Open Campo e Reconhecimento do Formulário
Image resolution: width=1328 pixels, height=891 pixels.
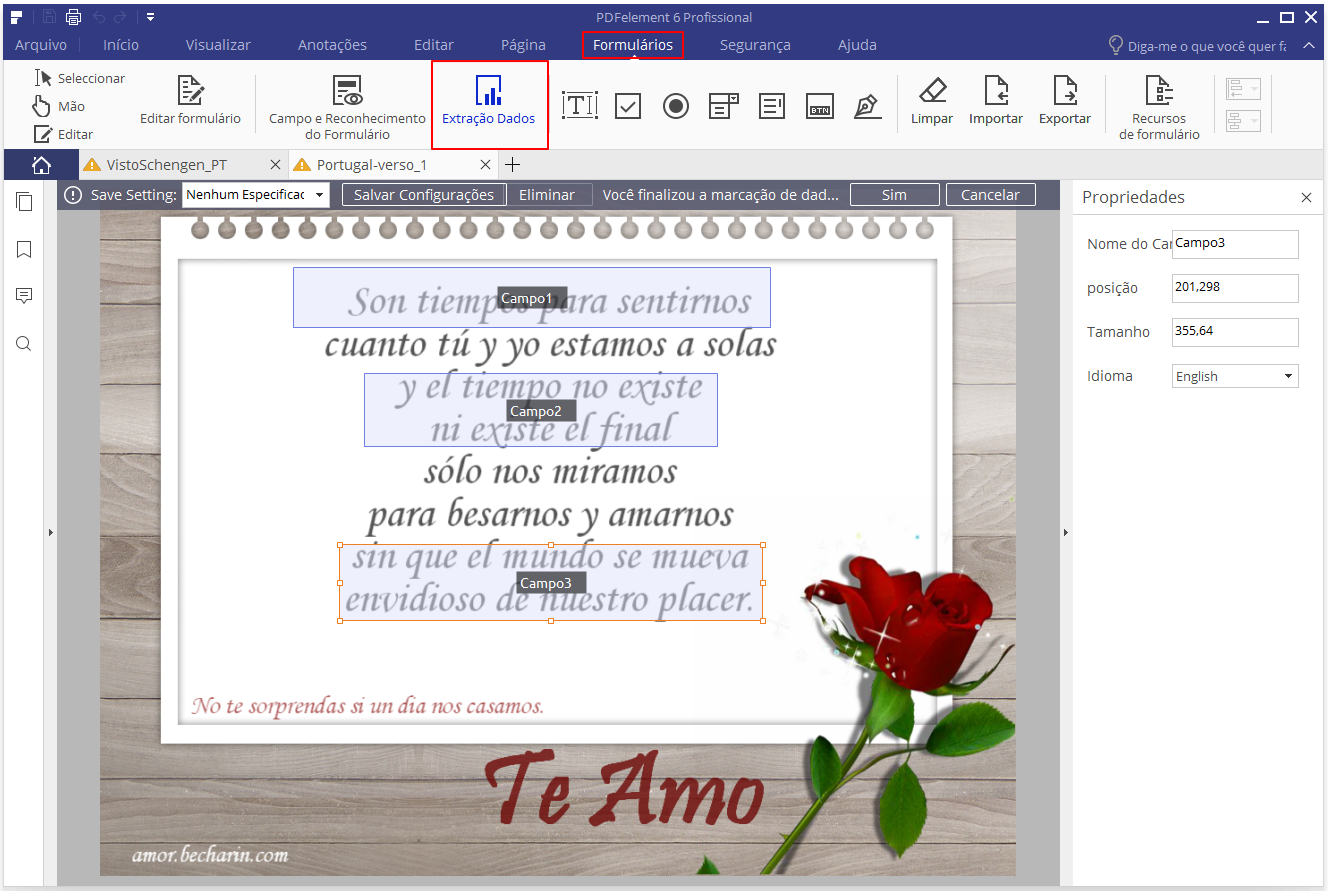347,107
